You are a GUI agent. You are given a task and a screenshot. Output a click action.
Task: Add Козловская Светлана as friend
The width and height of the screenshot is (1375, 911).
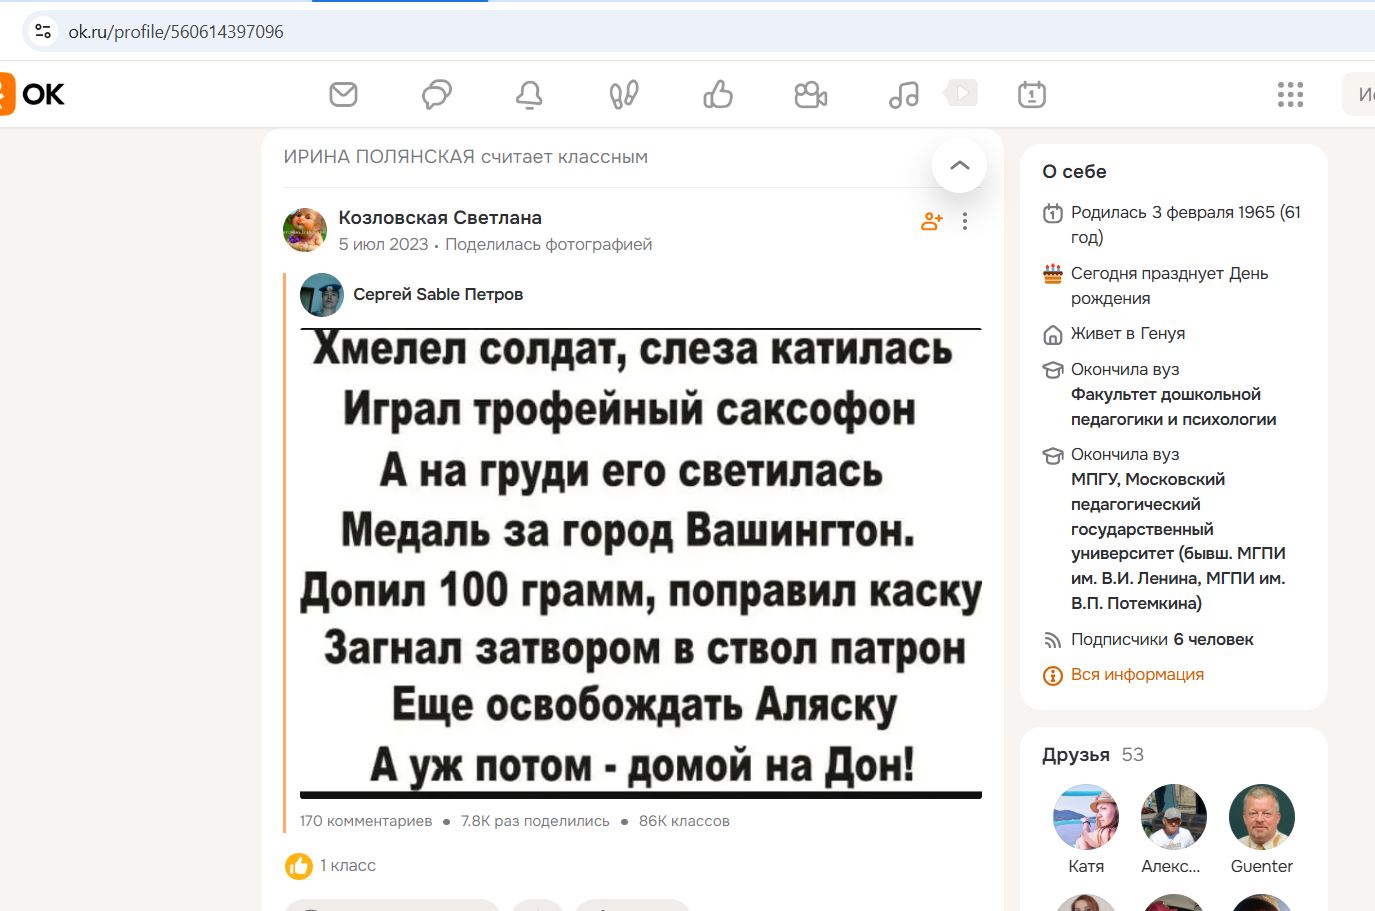[x=931, y=221]
